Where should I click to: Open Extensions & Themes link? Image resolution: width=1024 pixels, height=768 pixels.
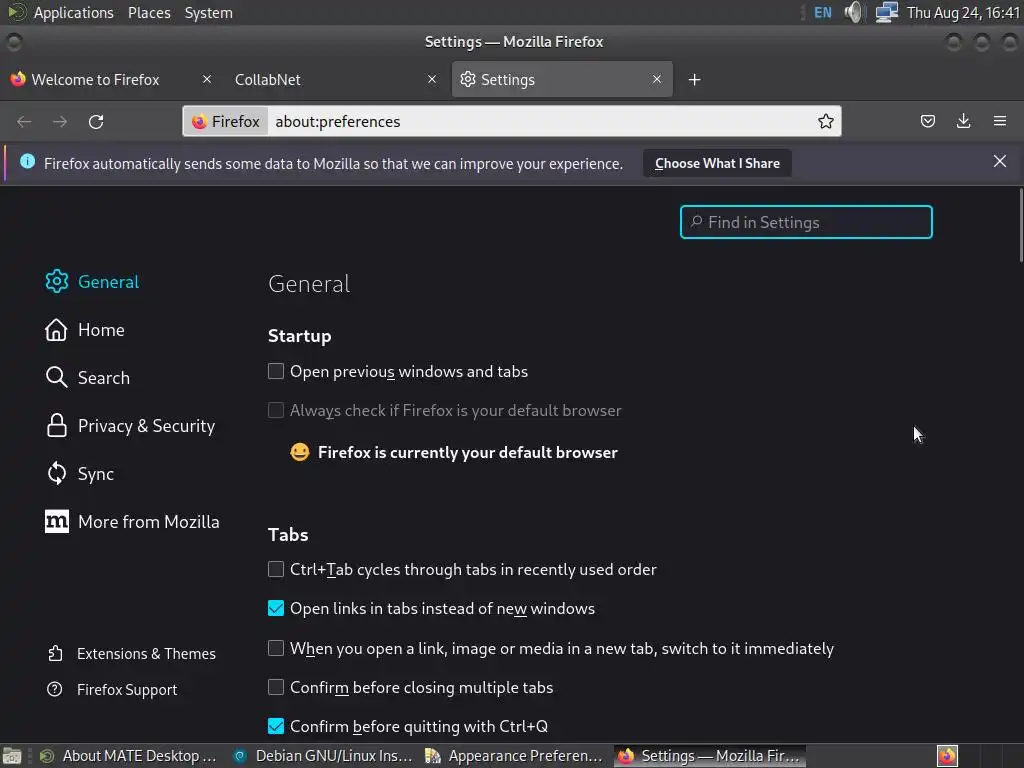pos(131,654)
